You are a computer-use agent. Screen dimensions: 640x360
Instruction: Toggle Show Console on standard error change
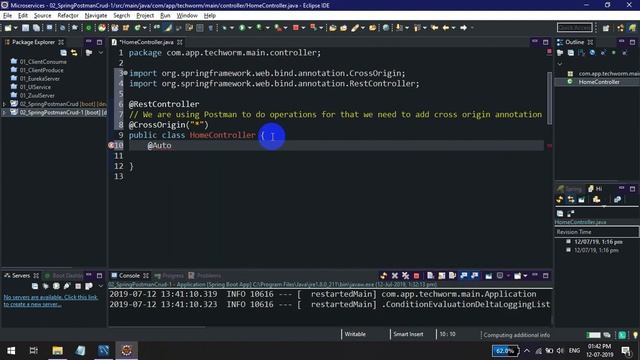click(475, 276)
